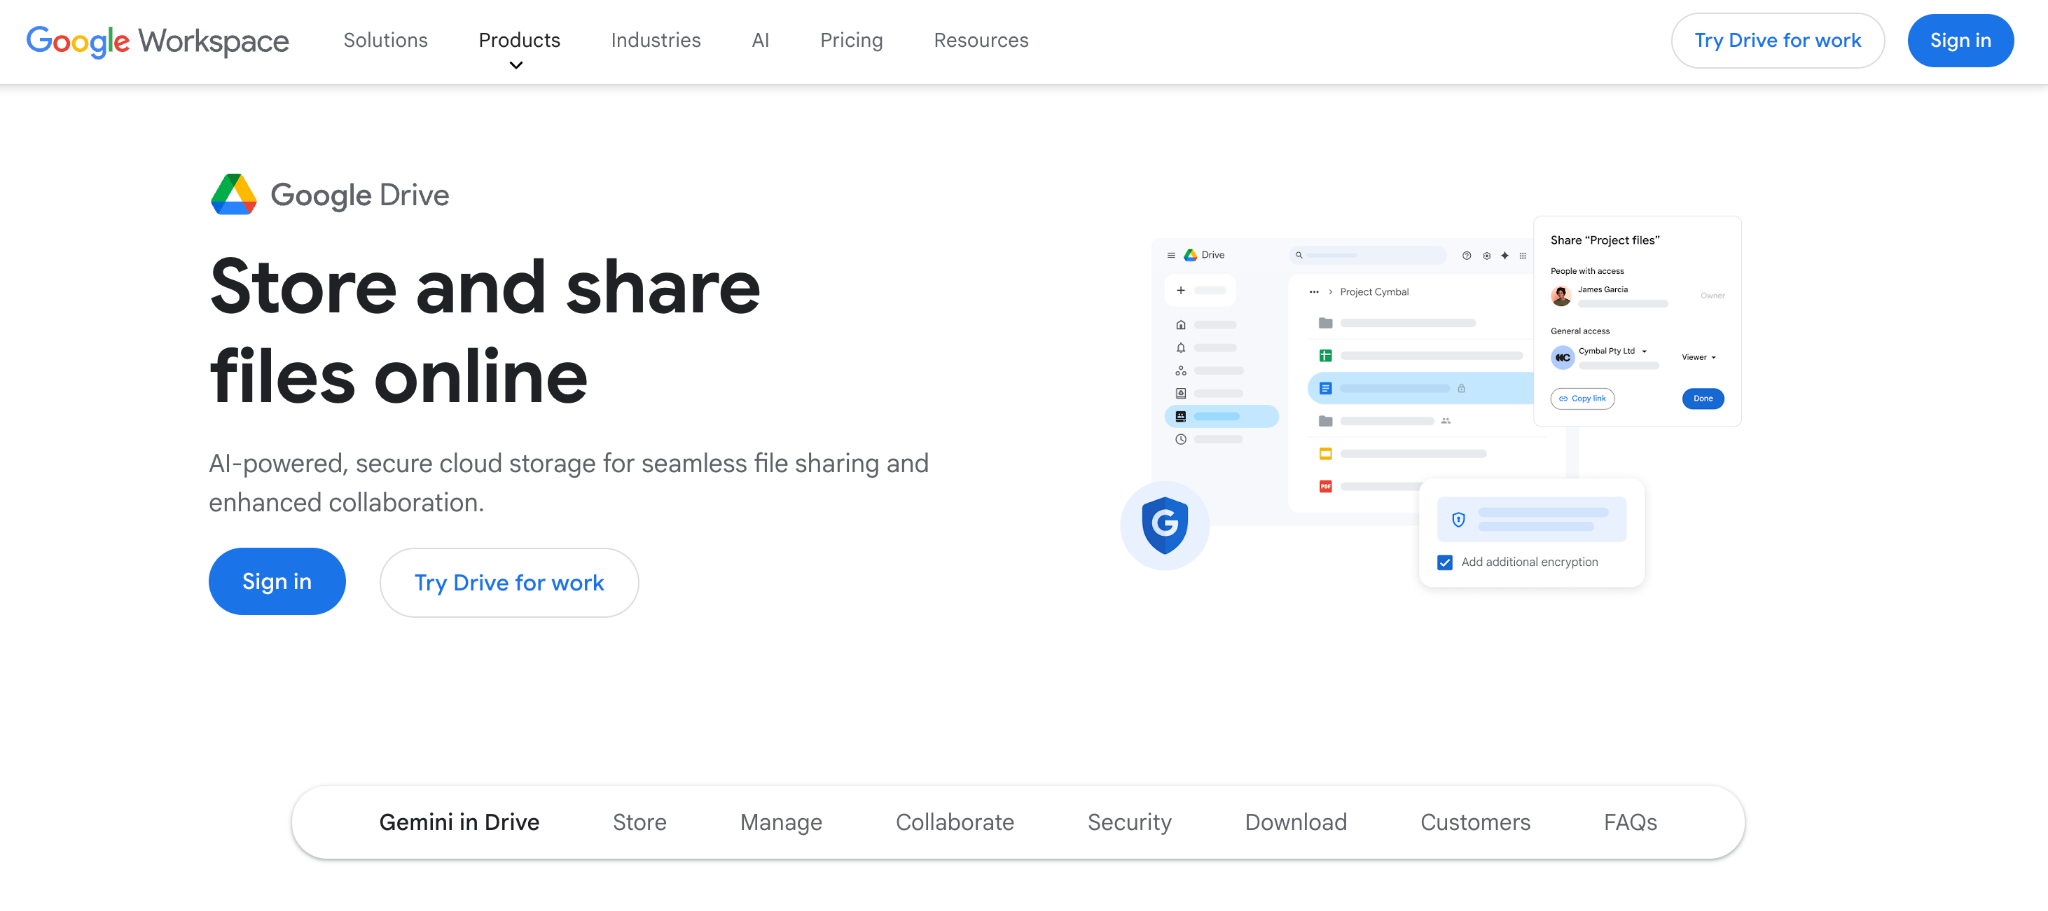Click the Project Cymbal breadcrumb

1374,292
